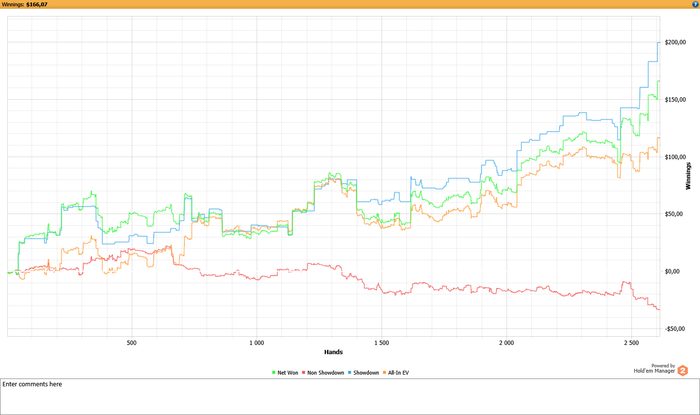Click the 1 500 hands x-axis label

(x=381, y=342)
